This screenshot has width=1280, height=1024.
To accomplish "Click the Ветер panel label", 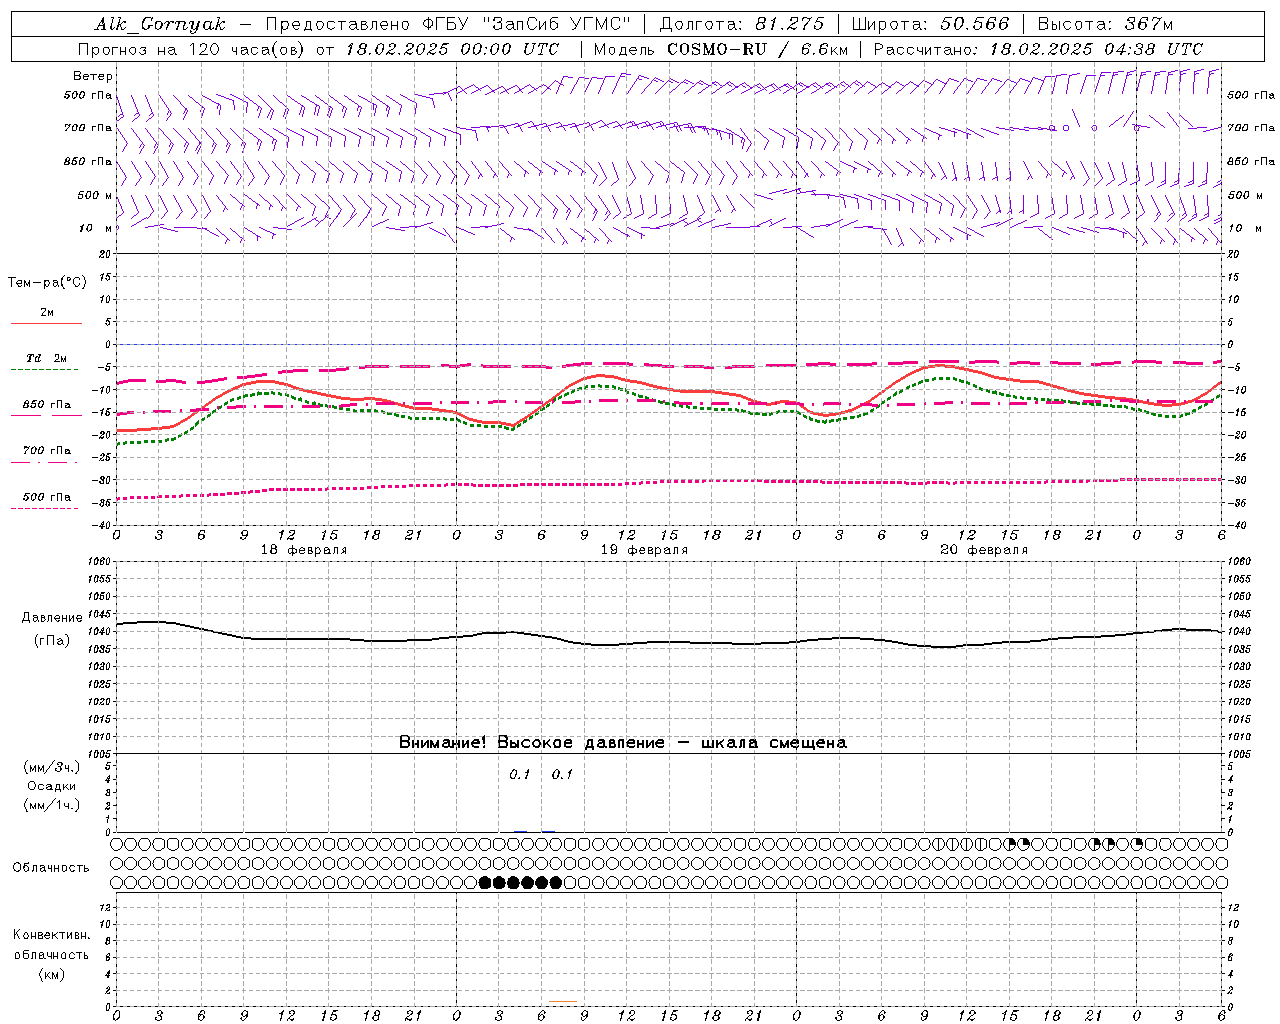I will pos(93,76).
